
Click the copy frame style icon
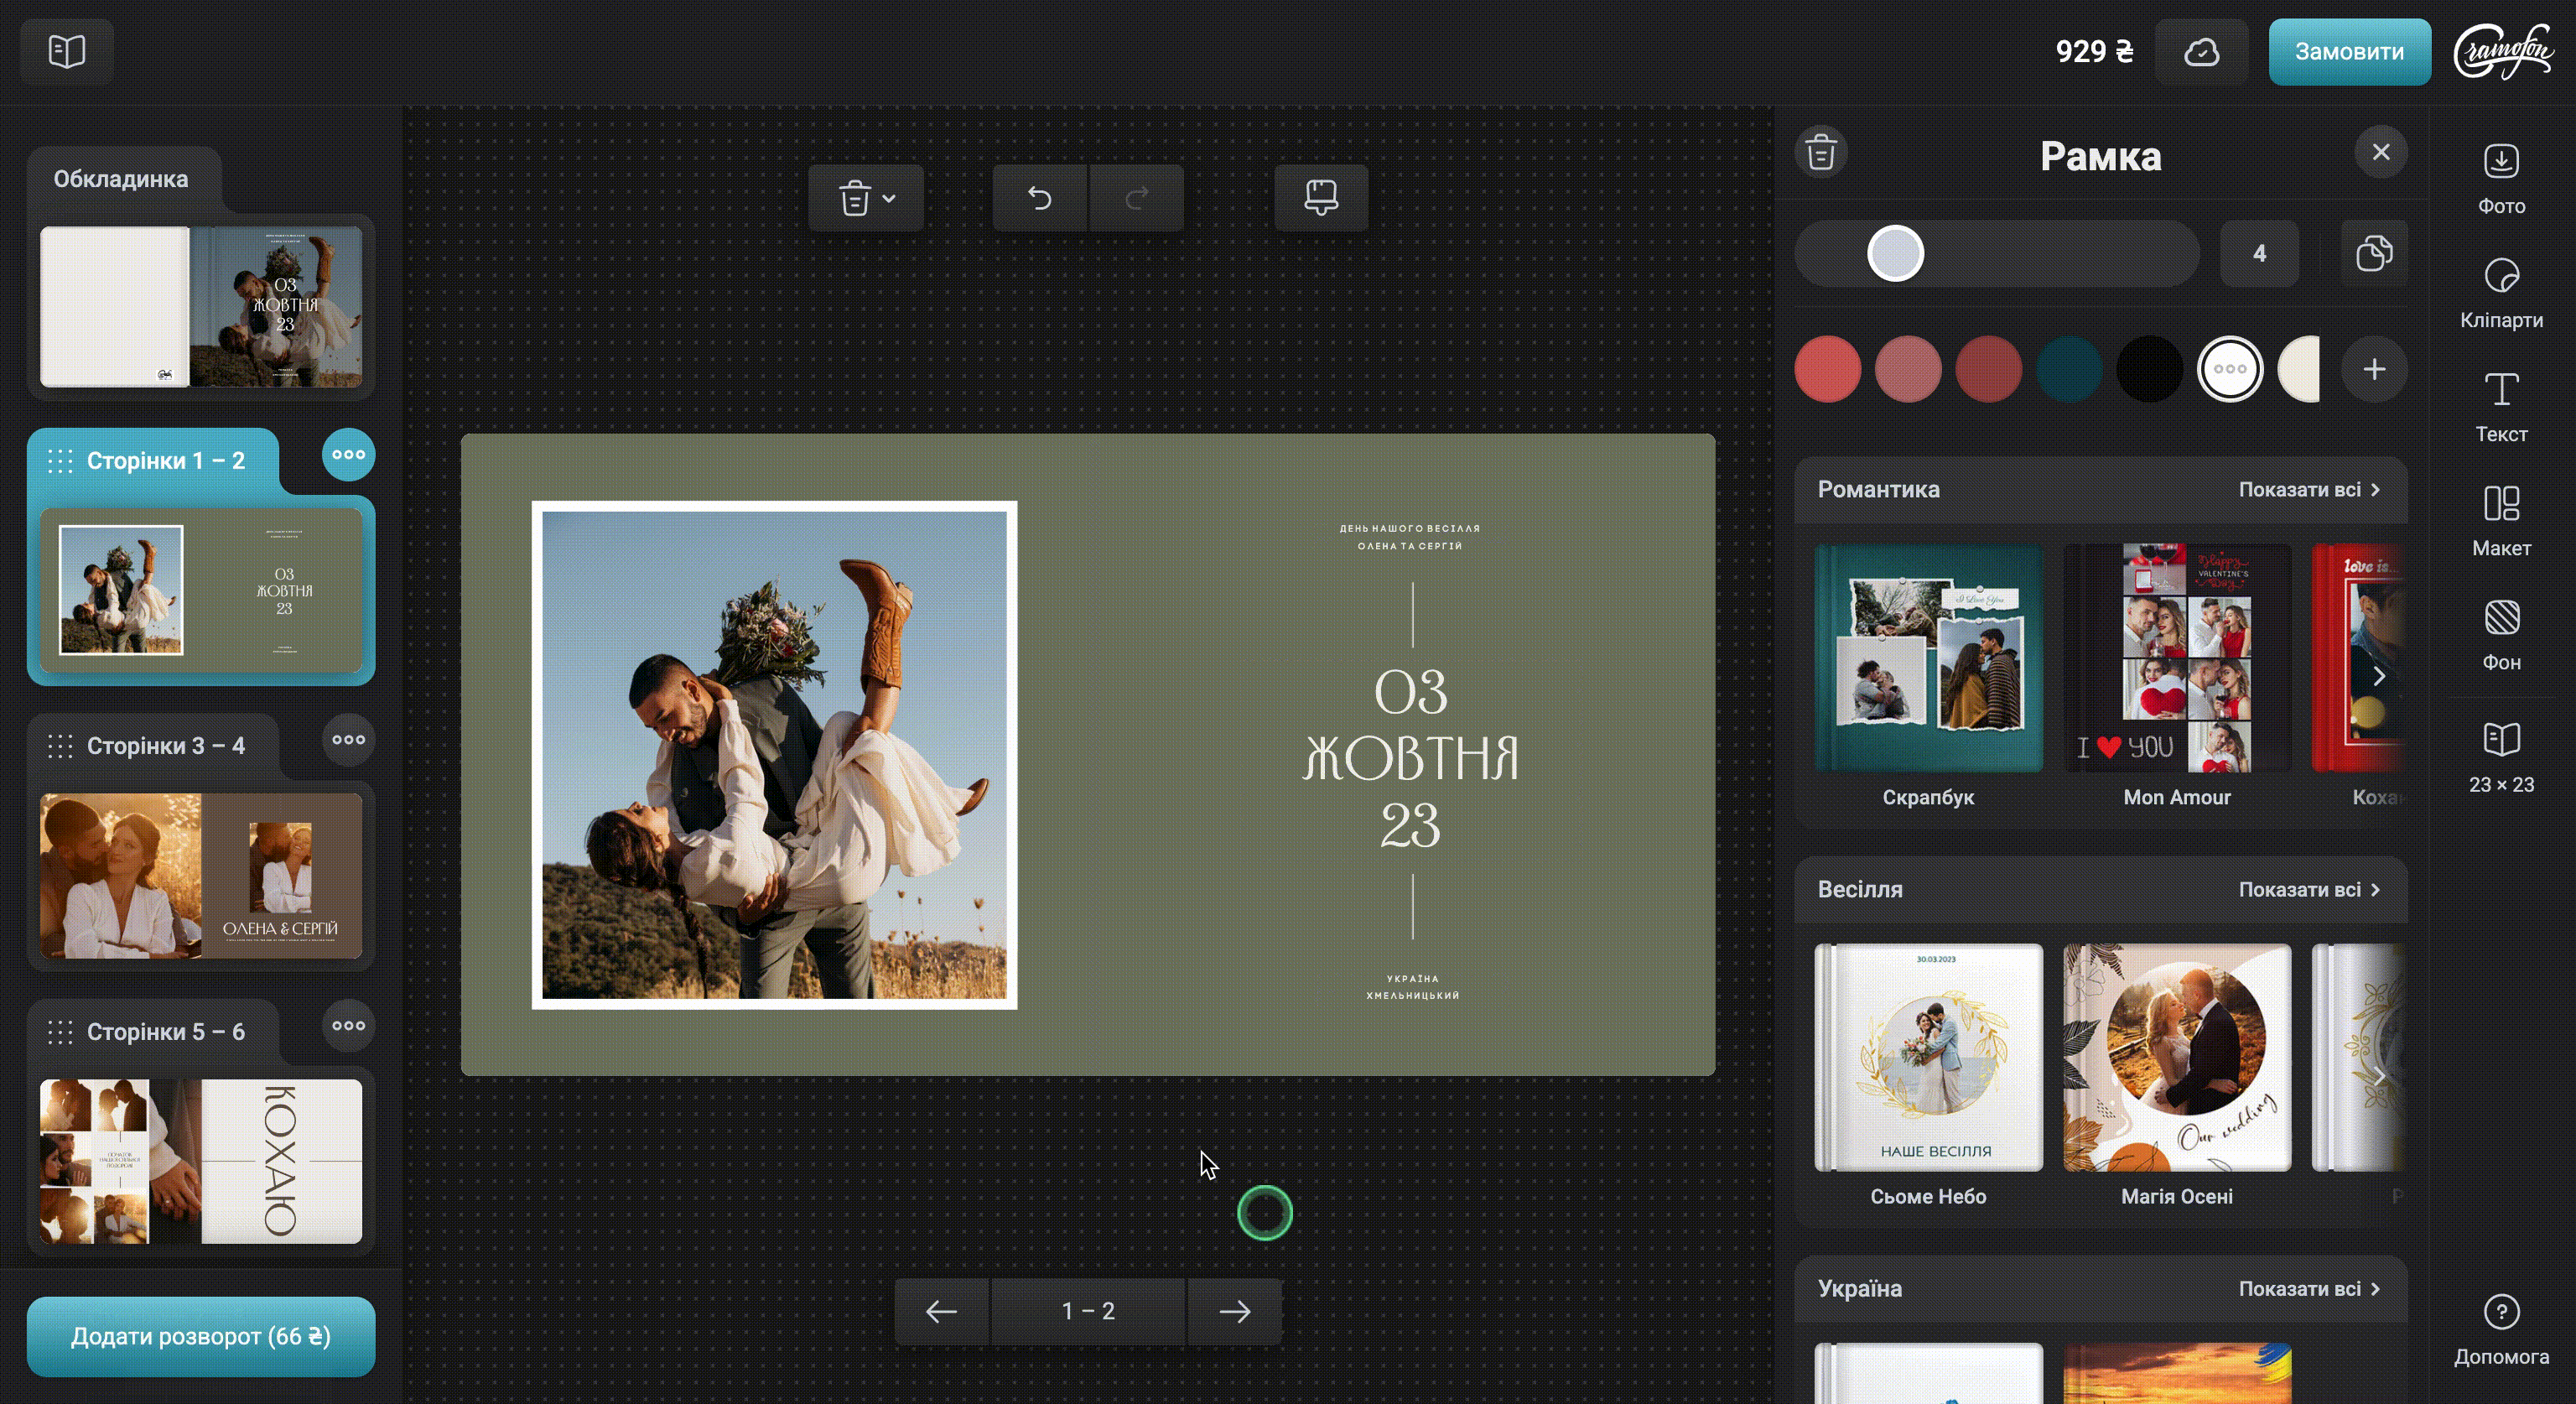click(2373, 253)
